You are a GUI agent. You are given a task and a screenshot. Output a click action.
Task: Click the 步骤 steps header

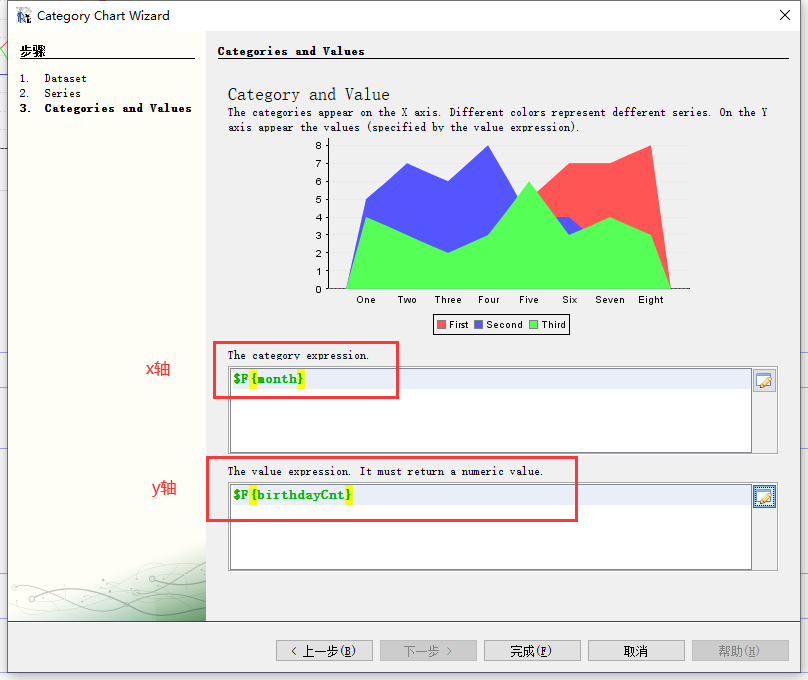[33, 51]
